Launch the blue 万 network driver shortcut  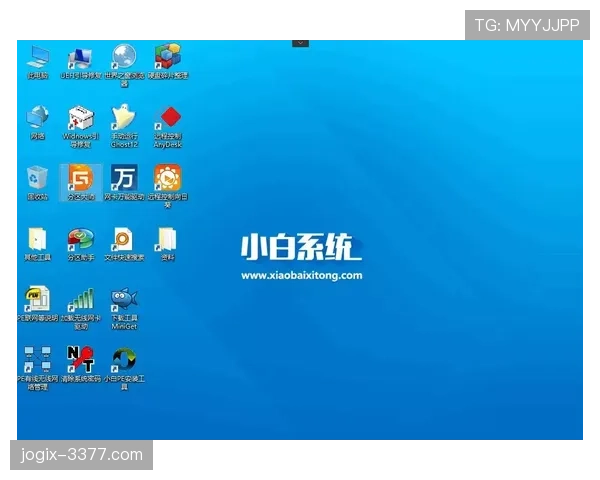tap(124, 183)
